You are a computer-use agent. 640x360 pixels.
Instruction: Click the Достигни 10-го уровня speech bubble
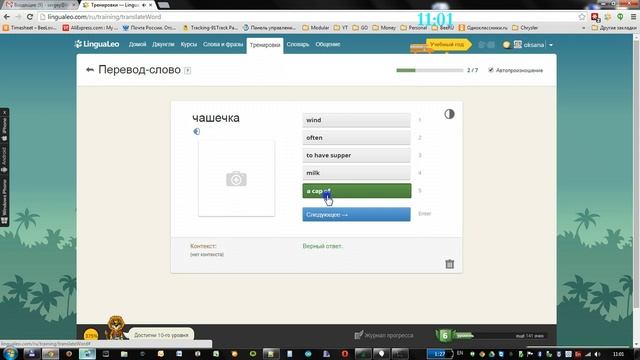(x=161, y=335)
